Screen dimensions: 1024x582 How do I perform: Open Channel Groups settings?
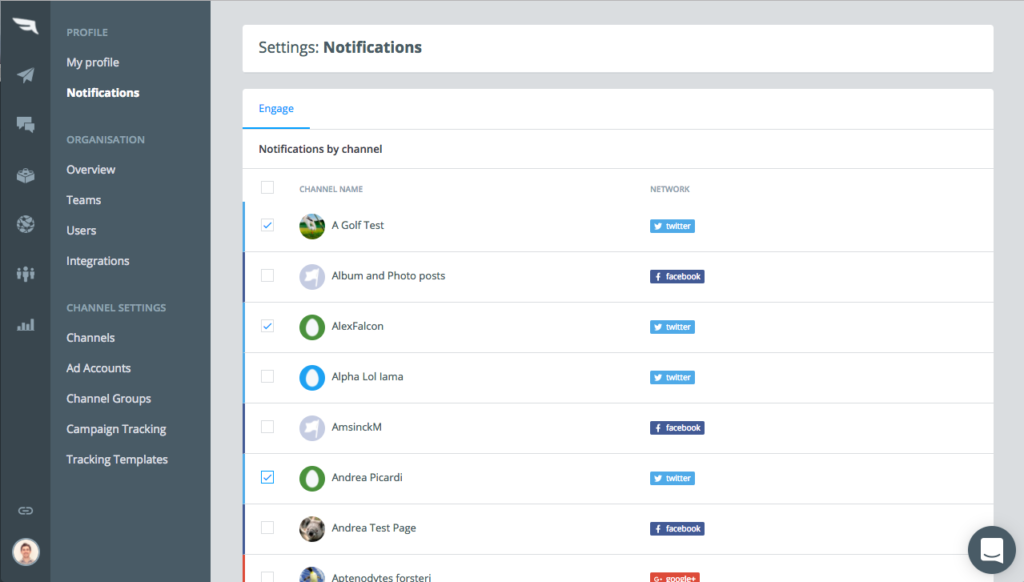(x=108, y=398)
